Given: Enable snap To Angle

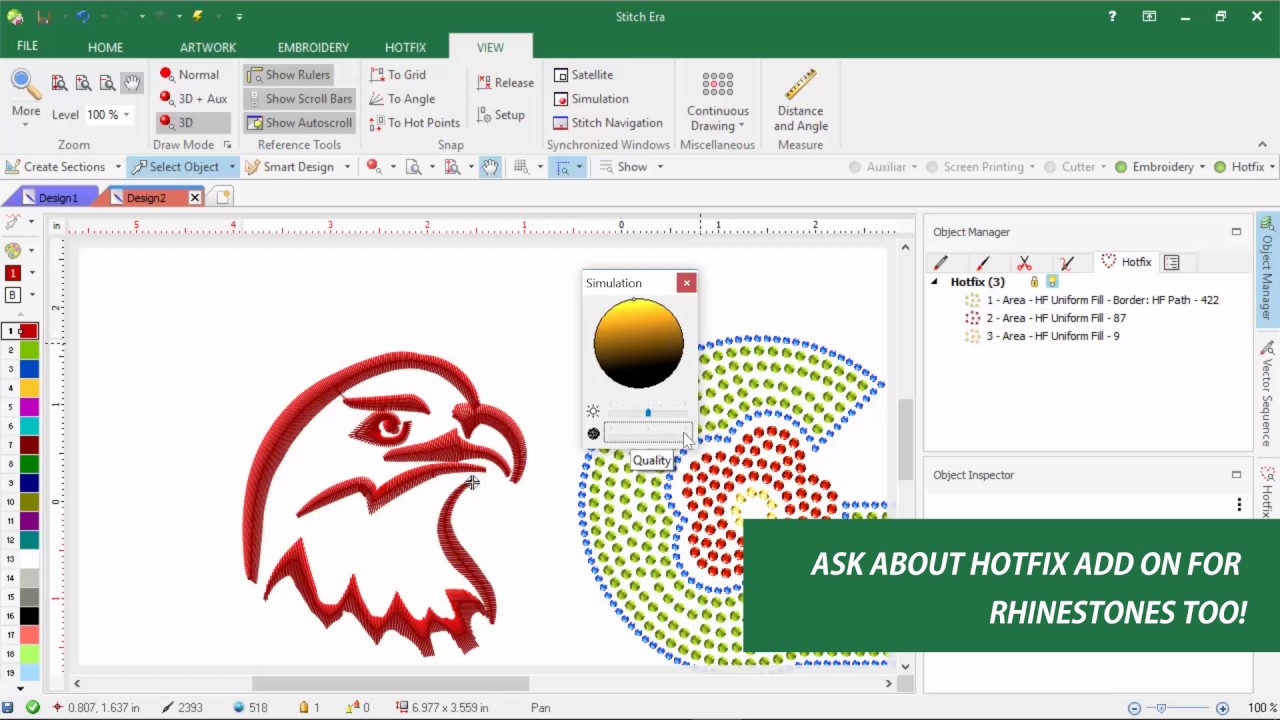Looking at the screenshot, I should click(x=402, y=99).
